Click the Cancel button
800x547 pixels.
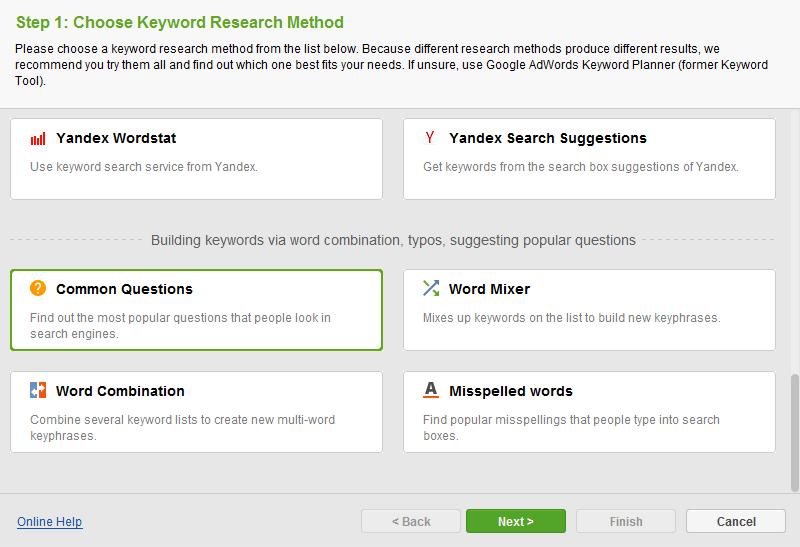point(736,521)
